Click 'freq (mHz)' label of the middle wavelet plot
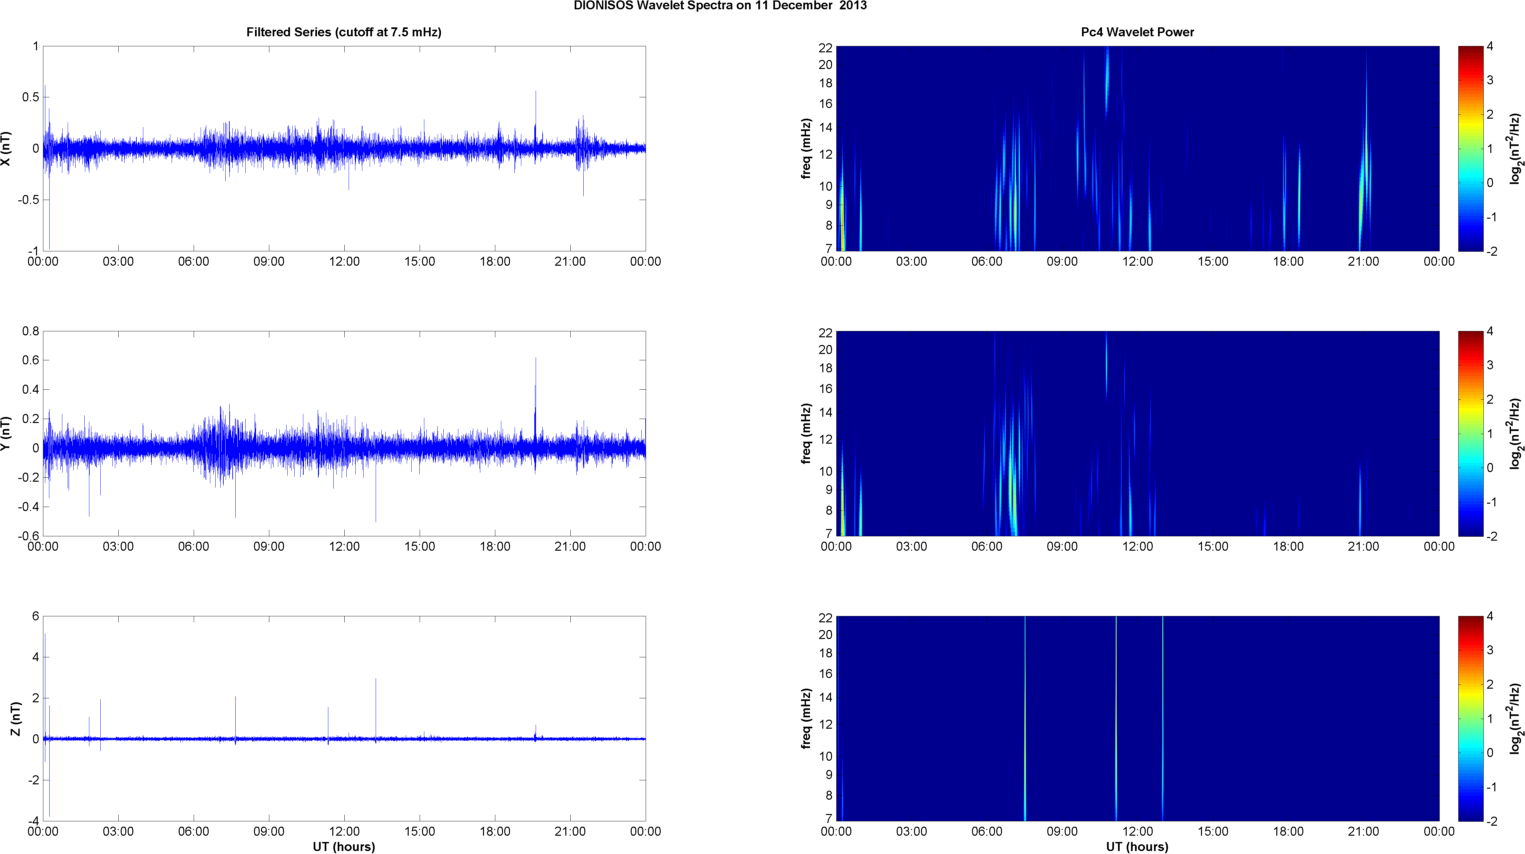The height and width of the screenshot is (854, 1525). coord(806,433)
